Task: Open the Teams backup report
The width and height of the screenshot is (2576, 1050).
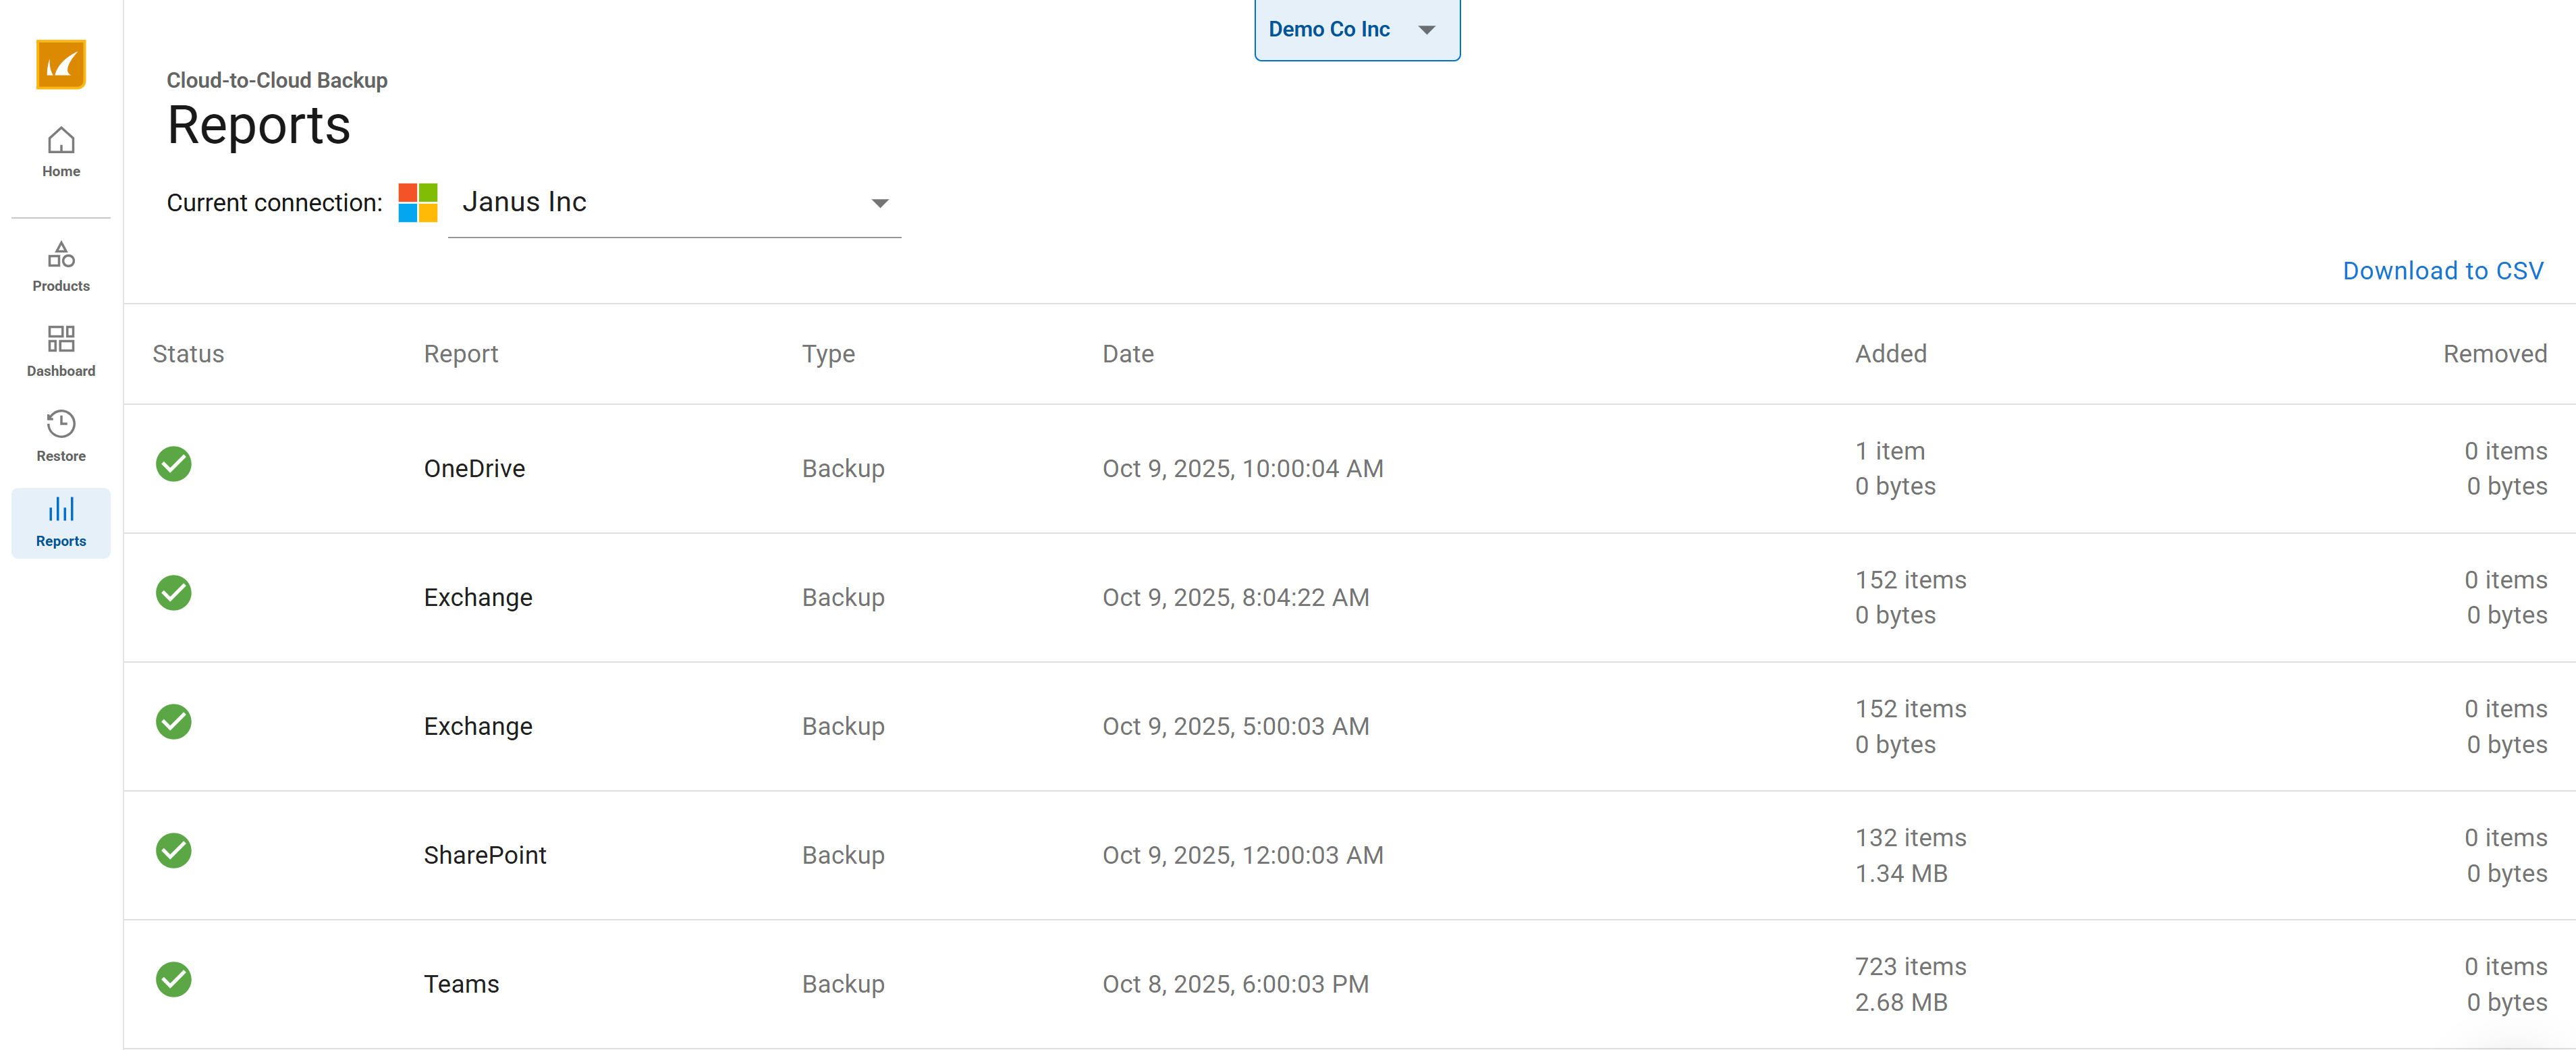Action: pyautogui.click(x=461, y=985)
